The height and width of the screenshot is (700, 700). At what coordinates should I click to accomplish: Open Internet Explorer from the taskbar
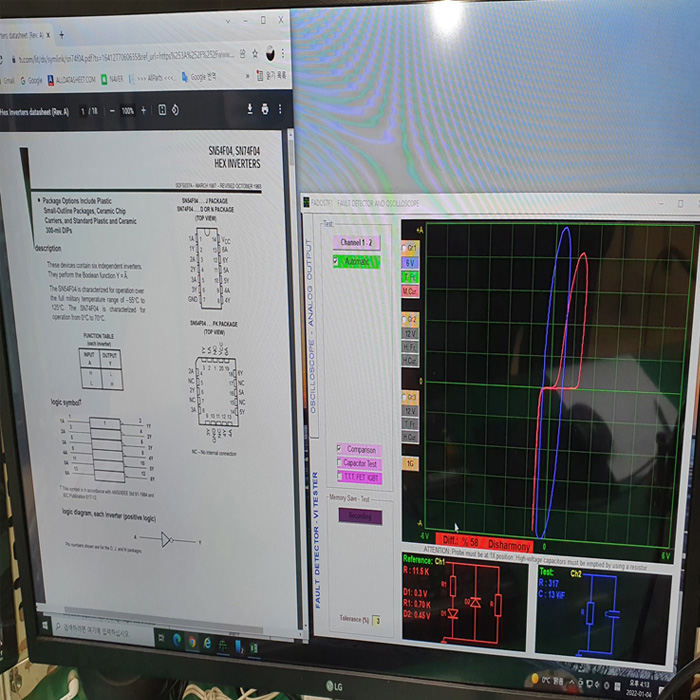click(x=207, y=643)
